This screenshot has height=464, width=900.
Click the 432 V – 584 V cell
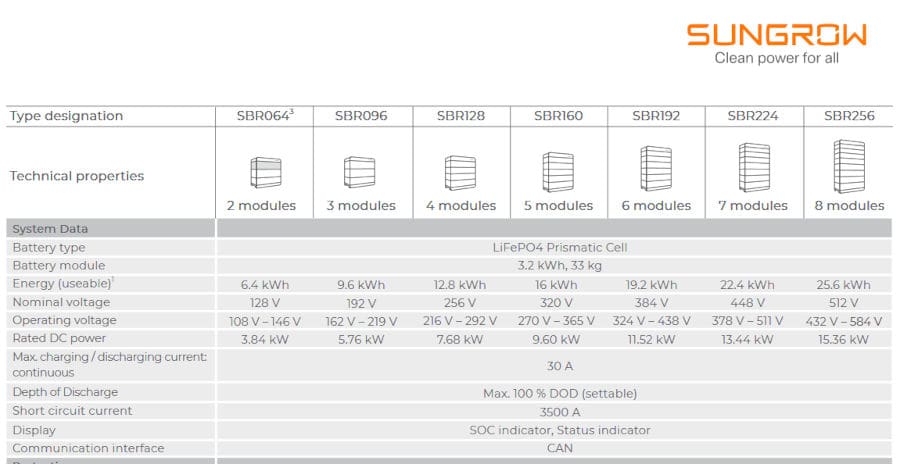(843, 321)
